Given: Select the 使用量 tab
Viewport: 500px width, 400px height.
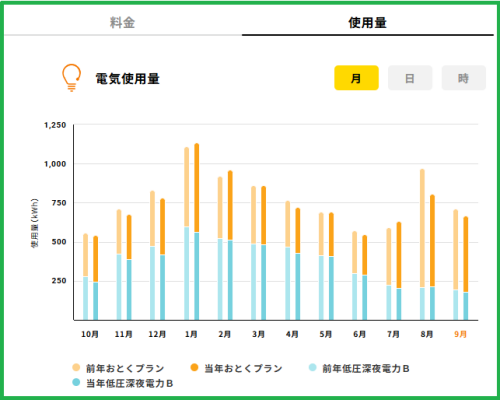Looking at the screenshot, I should (x=367, y=23).
